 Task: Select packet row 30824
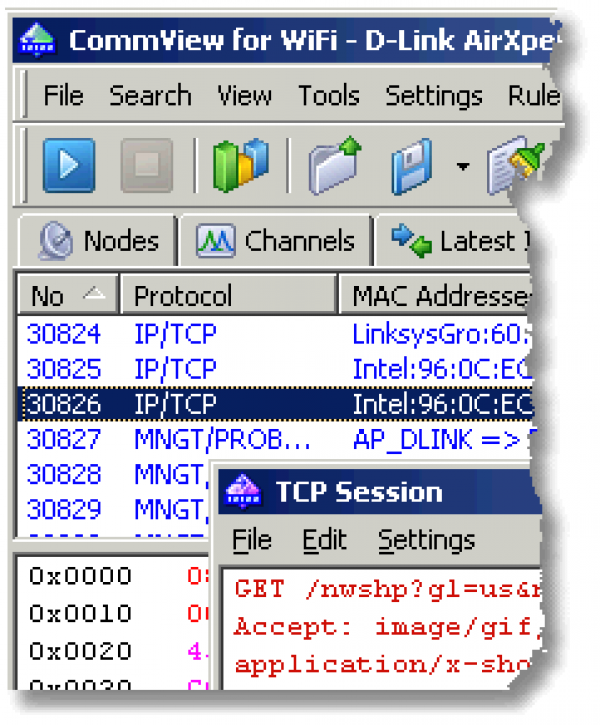coord(275,333)
